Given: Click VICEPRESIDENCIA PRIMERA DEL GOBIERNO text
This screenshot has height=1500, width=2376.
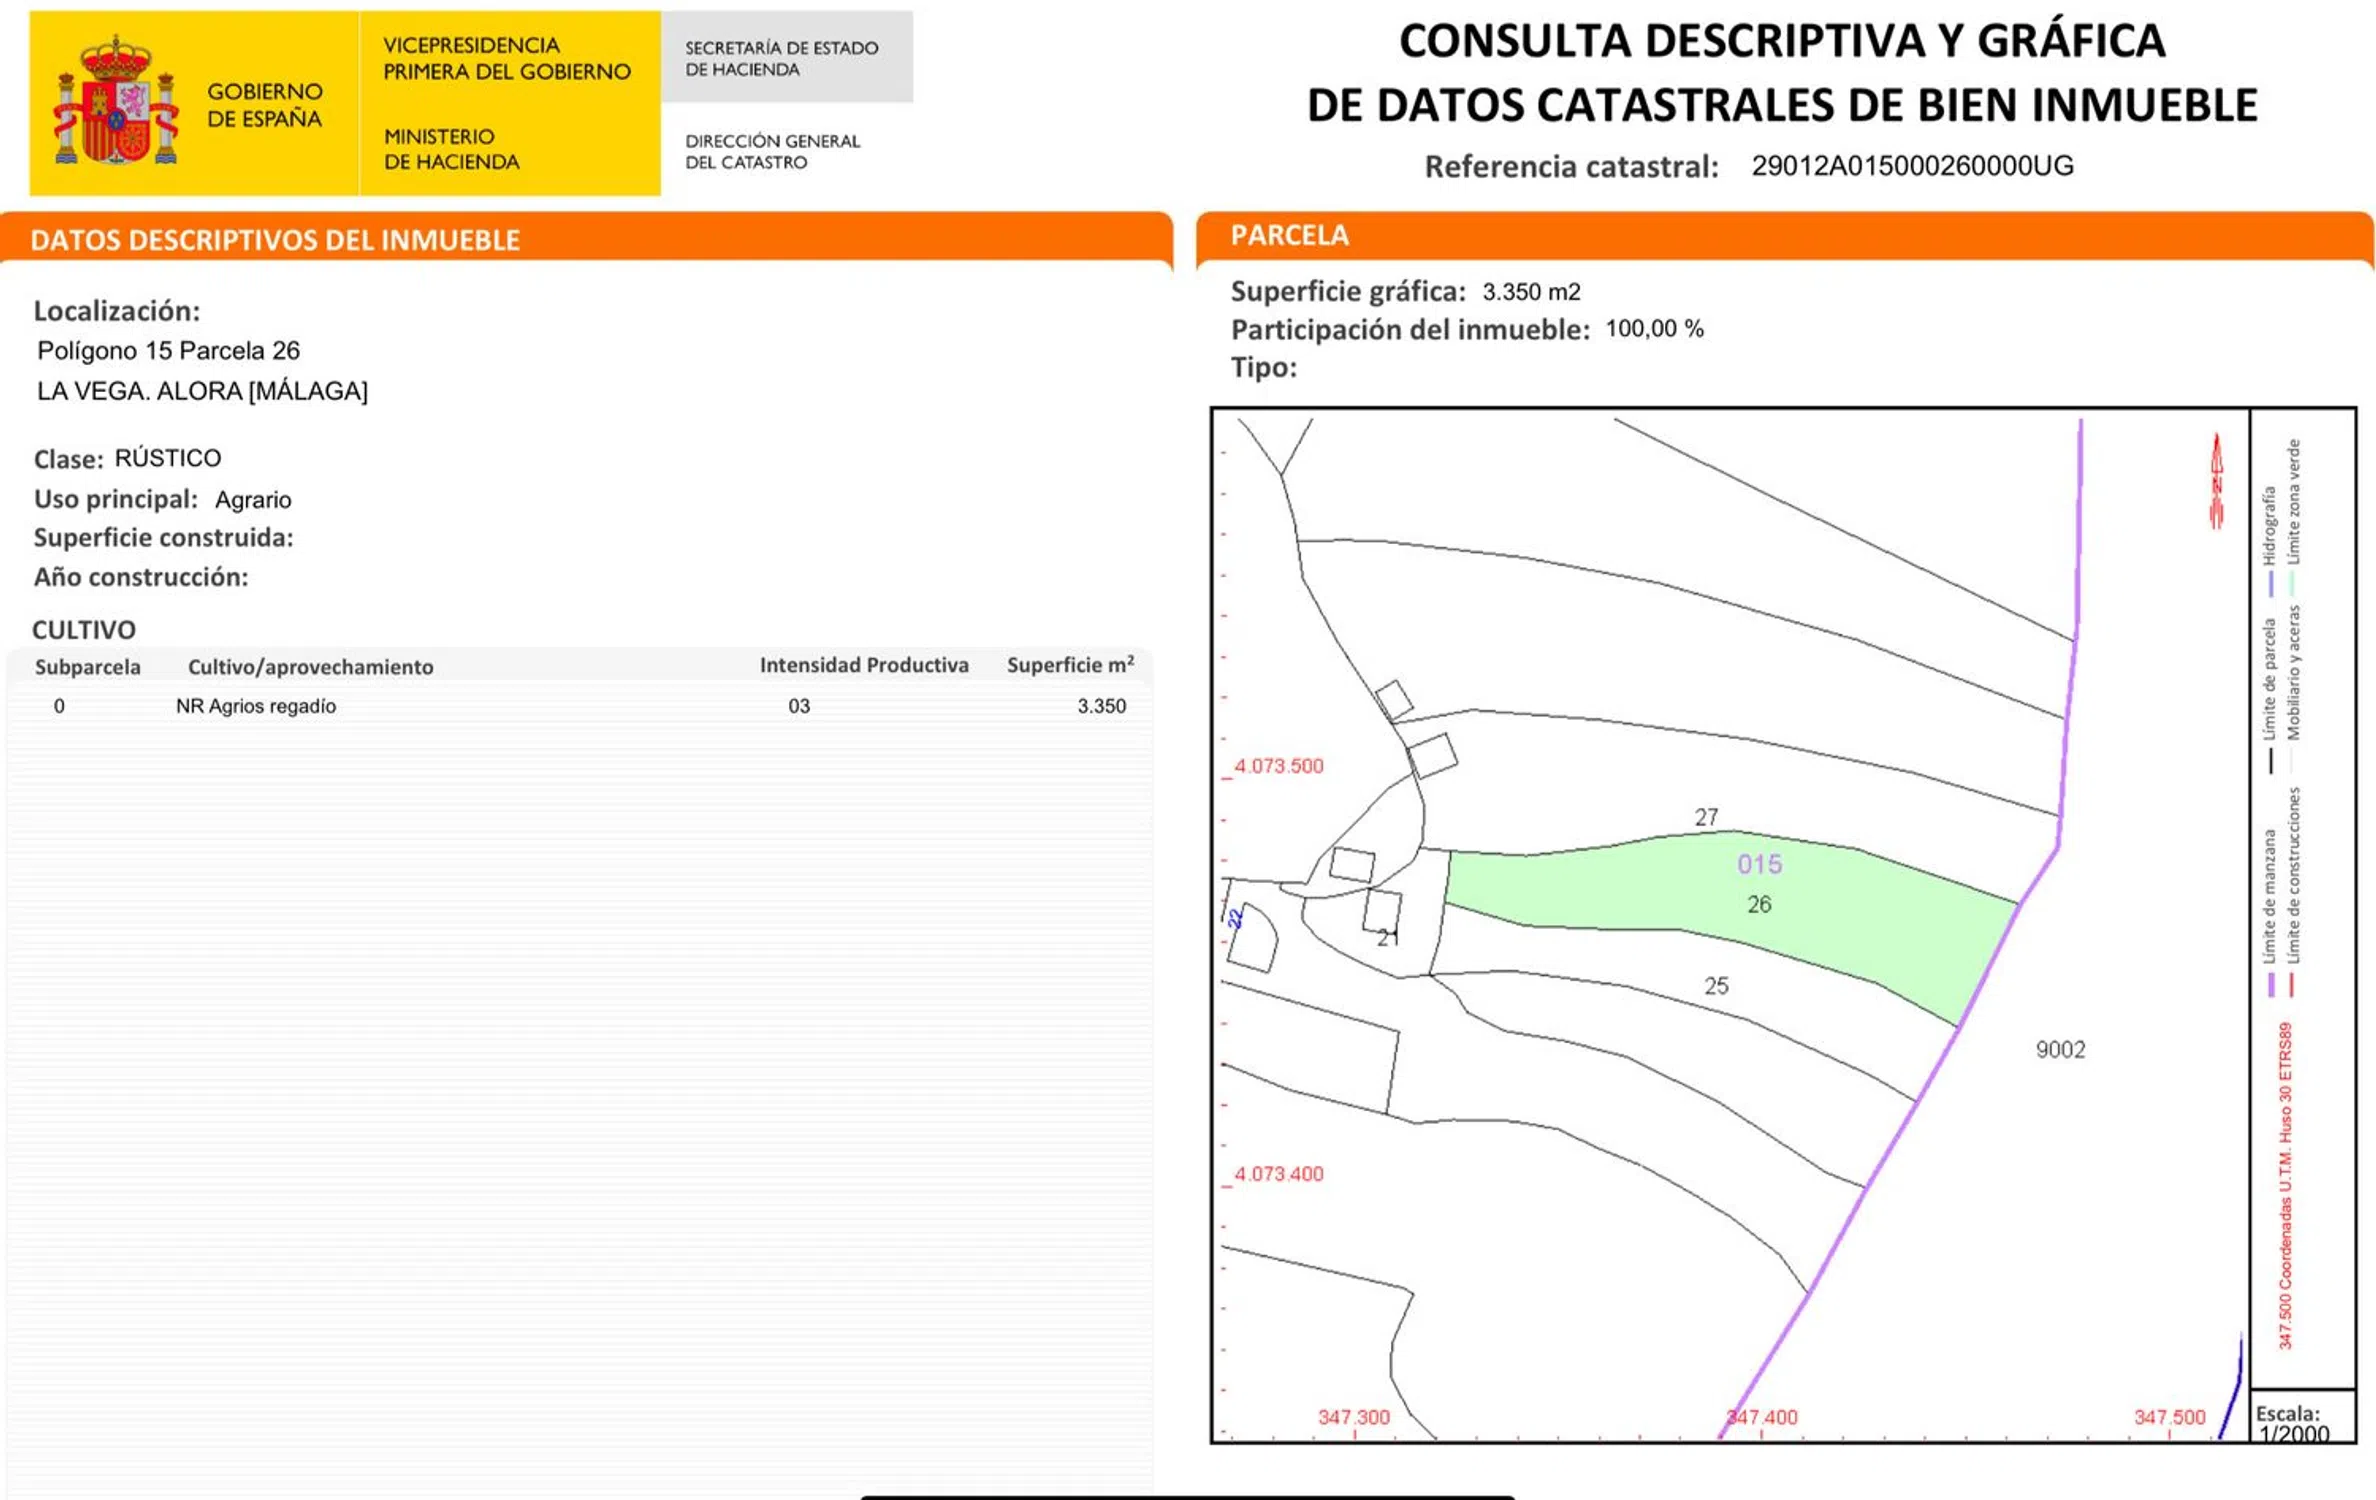Looking at the screenshot, I should (x=507, y=59).
